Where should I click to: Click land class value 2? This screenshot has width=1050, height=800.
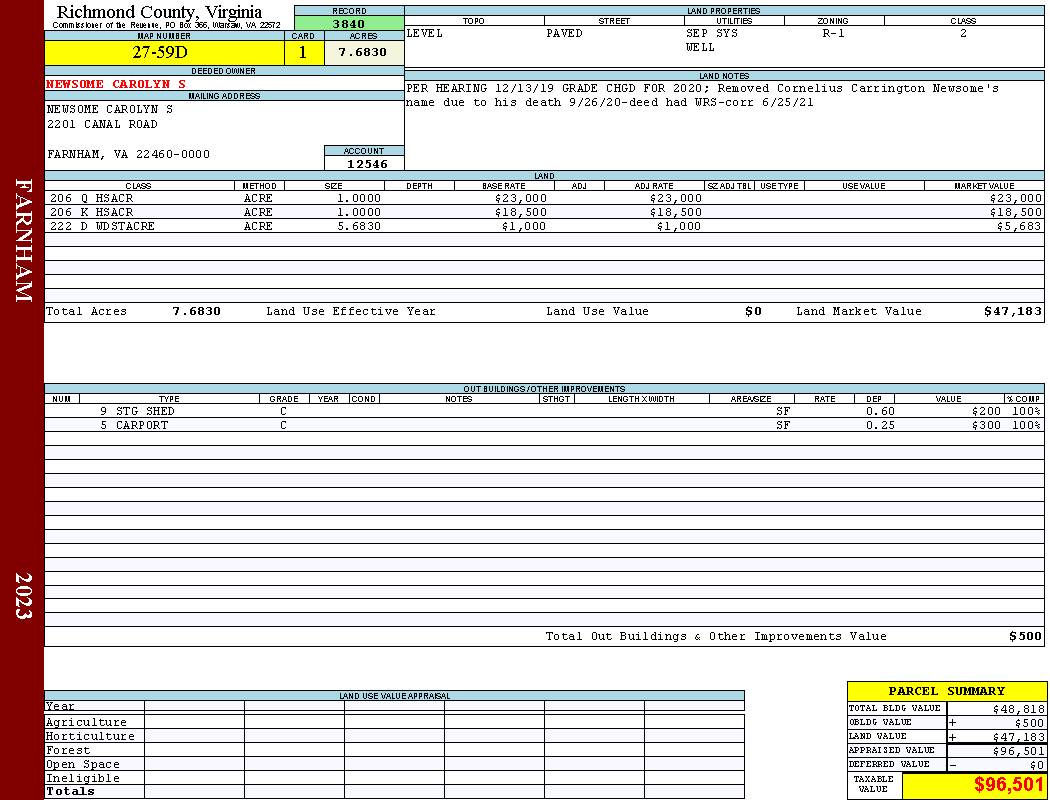963,33
